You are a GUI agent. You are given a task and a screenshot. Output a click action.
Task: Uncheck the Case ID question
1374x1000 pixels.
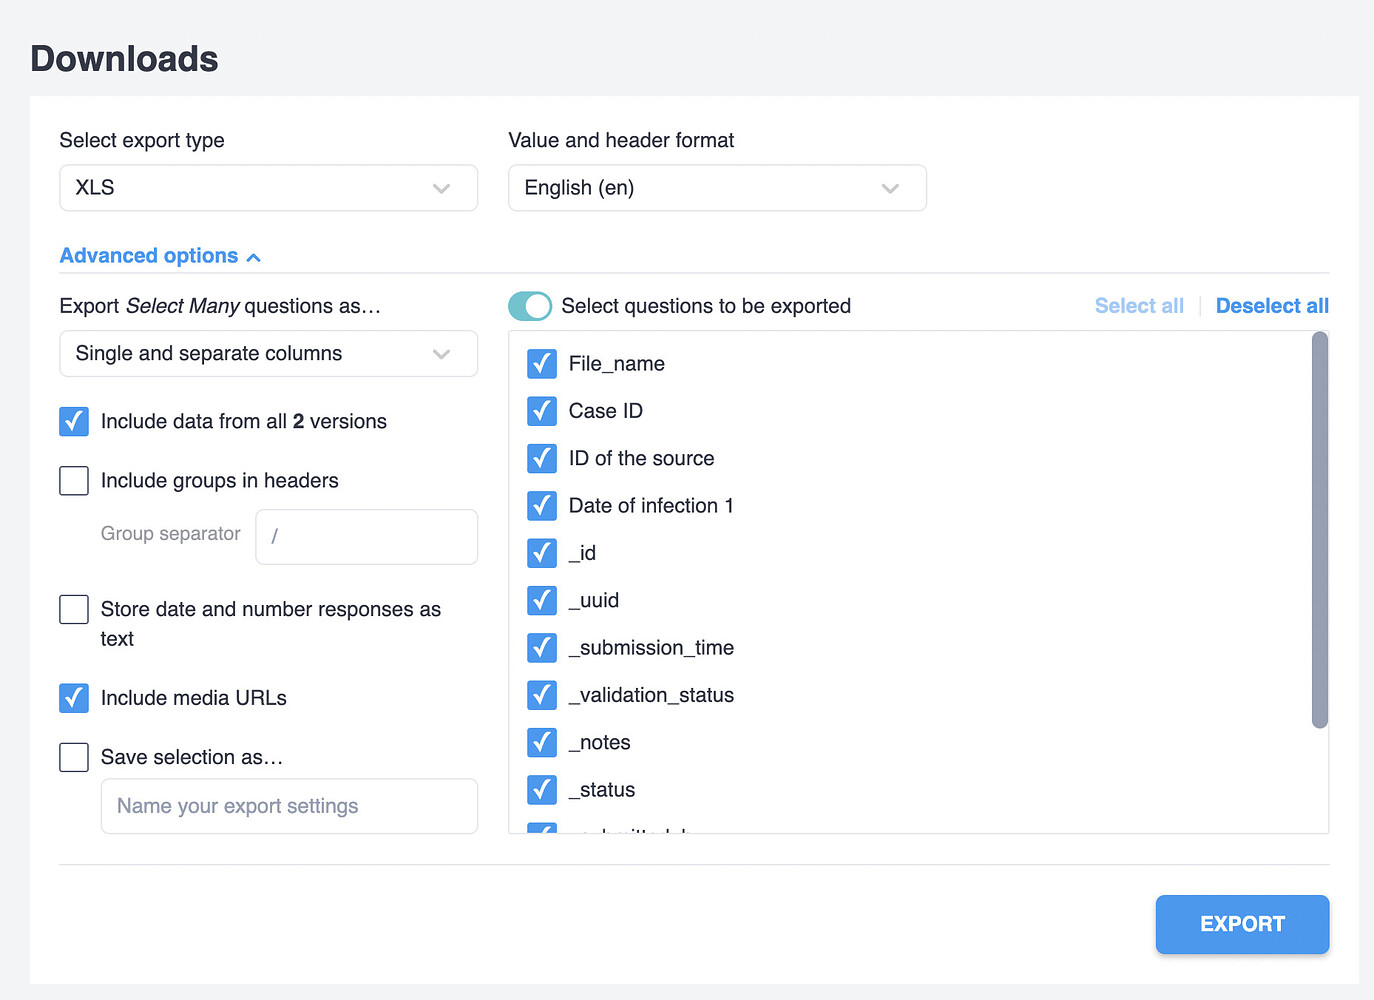(541, 411)
